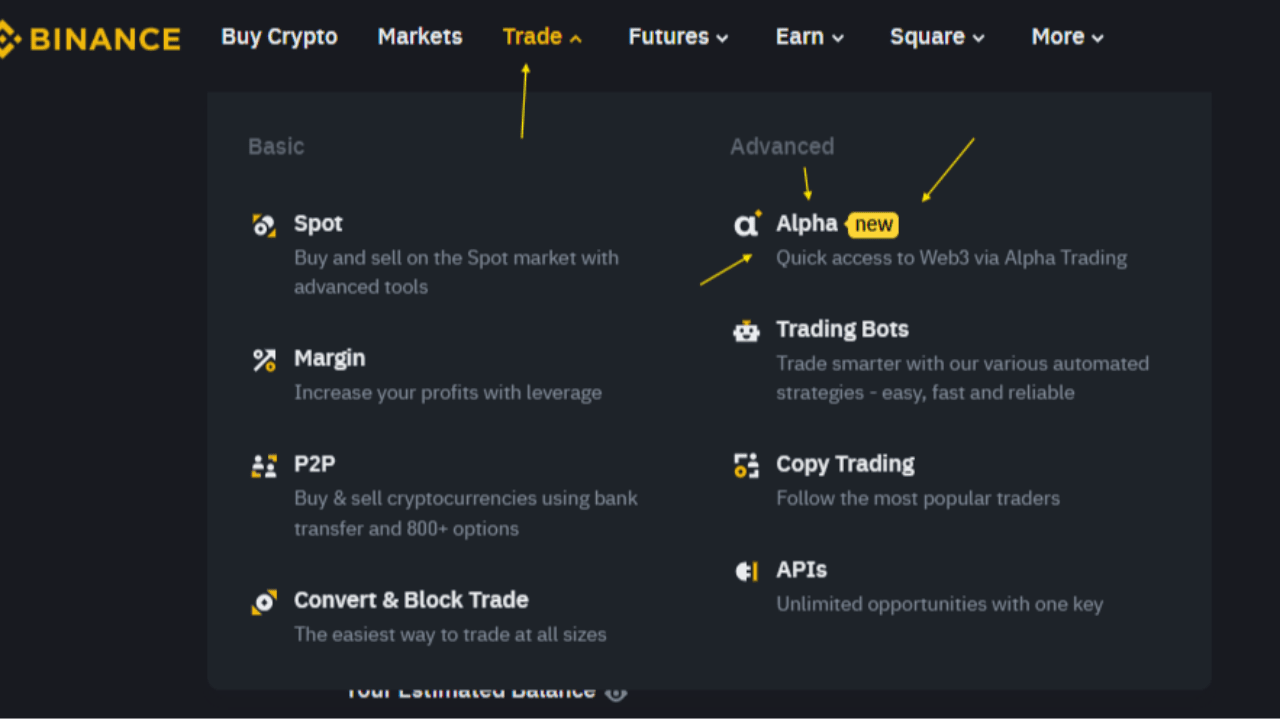Click the Binance logo
The width and height of the screenshot is (1280, 720).
tap(90, 38)
